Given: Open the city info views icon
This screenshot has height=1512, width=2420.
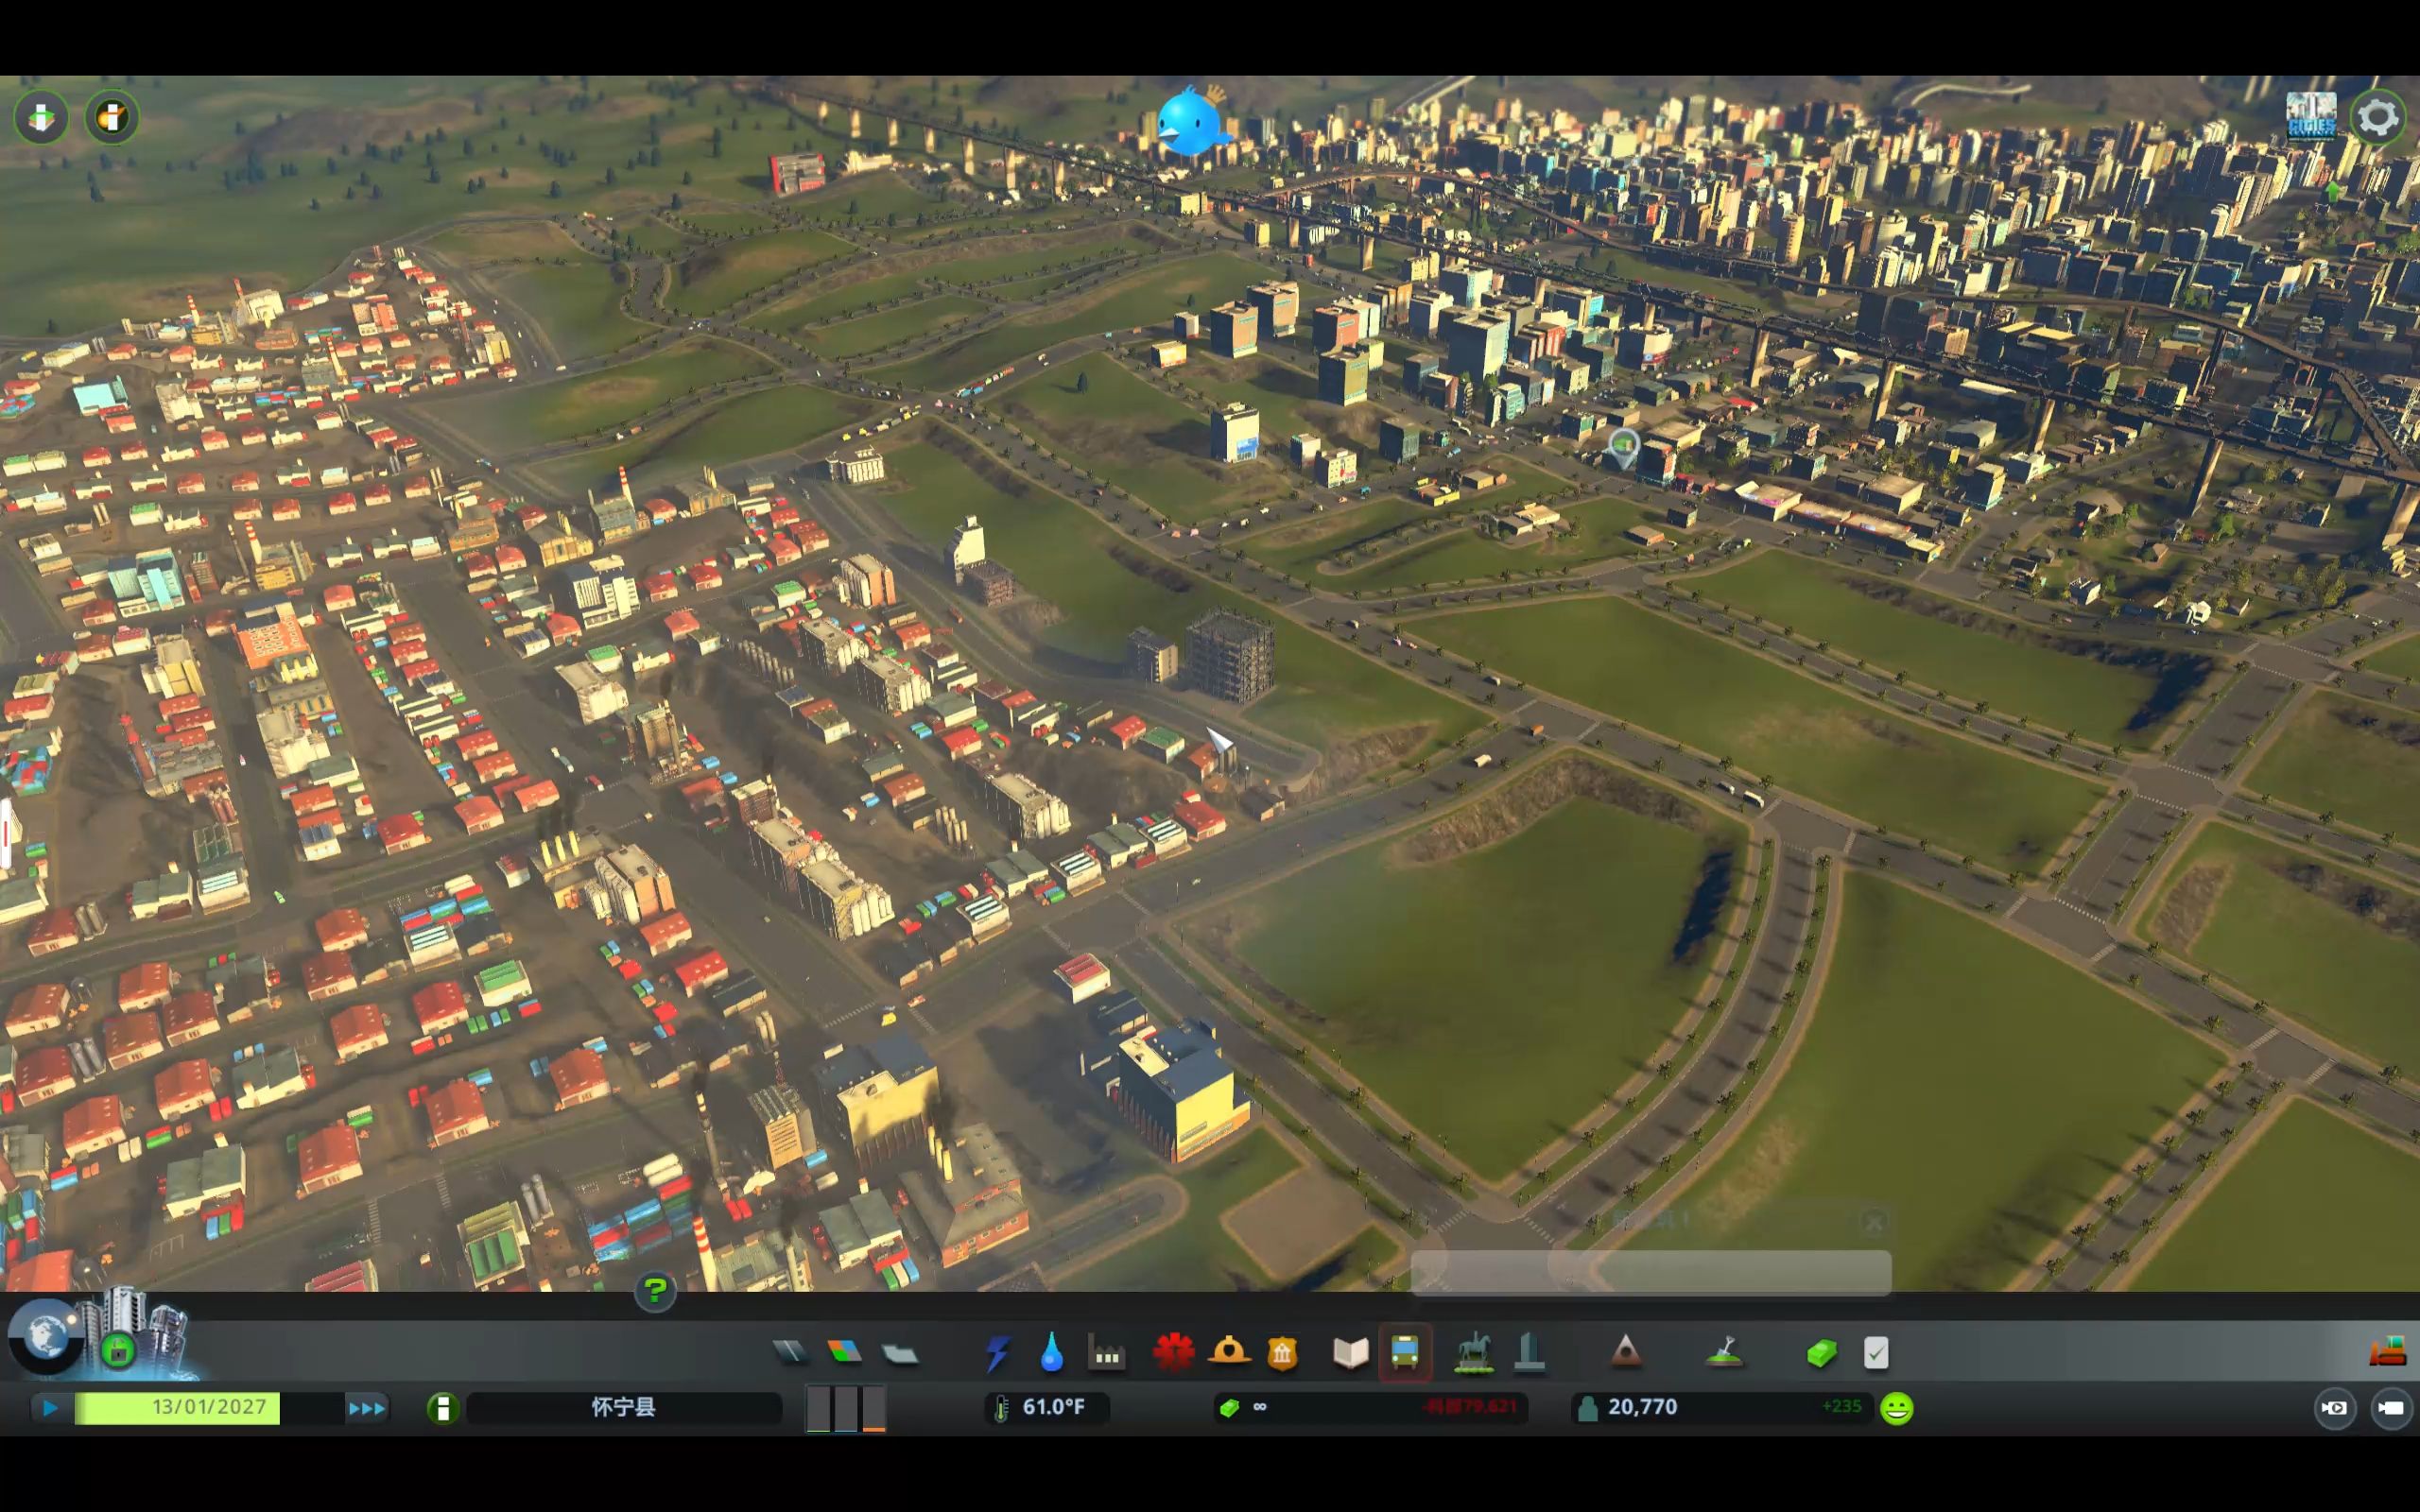Looking at the screenshot, I should (x=443, y=1408).
